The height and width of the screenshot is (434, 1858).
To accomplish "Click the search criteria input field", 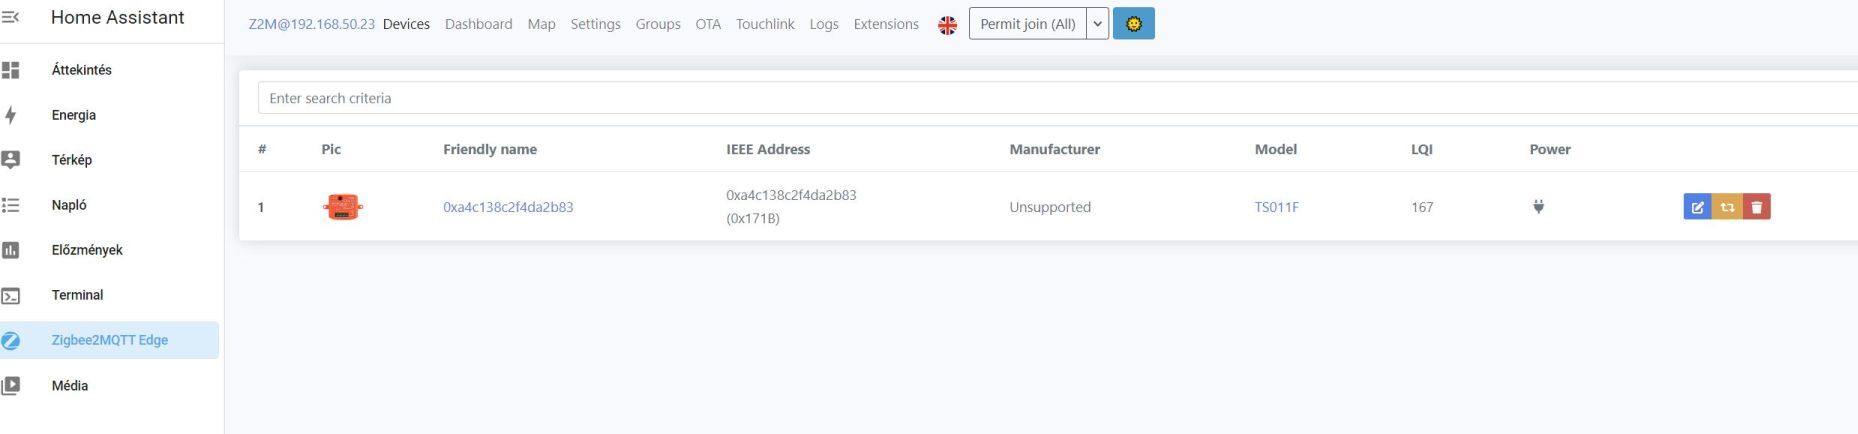I will [1057, 98].
